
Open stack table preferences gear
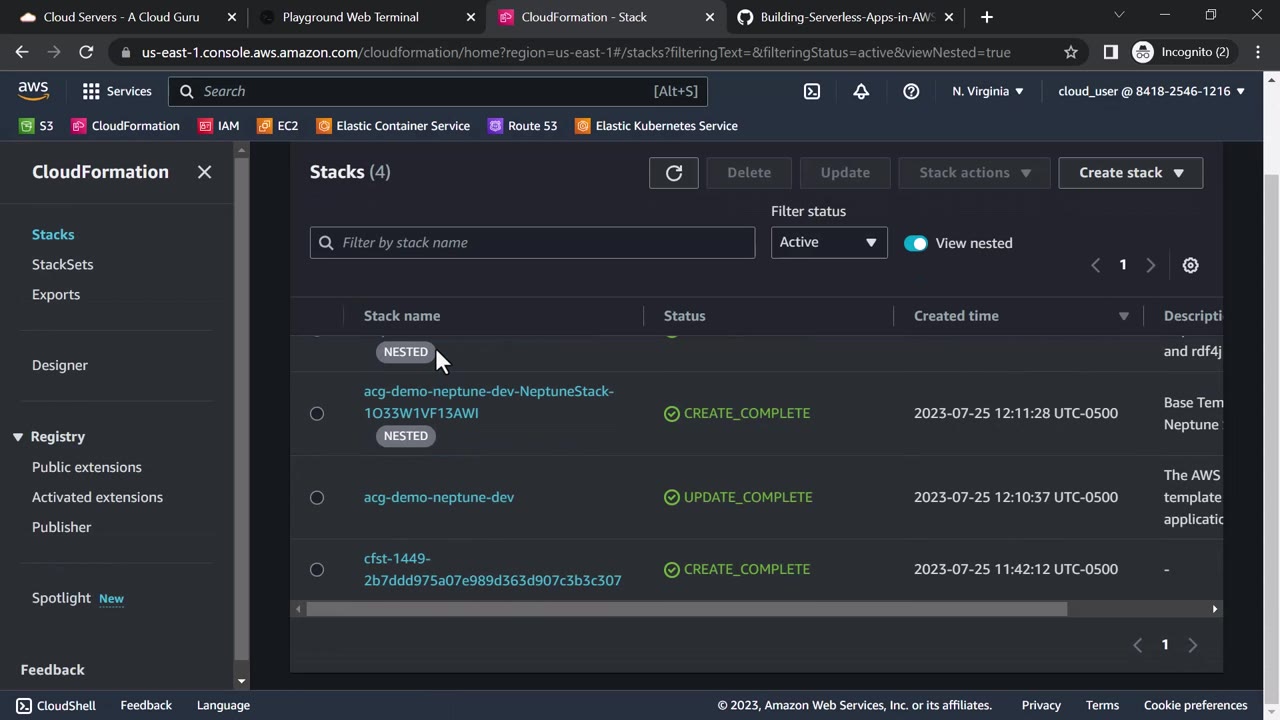point(1190,265)
